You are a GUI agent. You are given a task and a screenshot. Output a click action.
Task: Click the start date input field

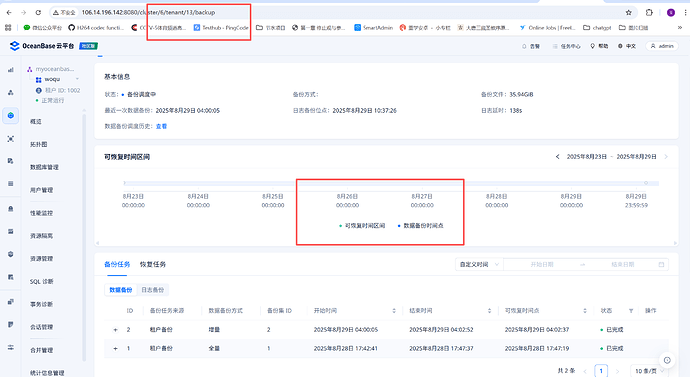pos(542,264)
